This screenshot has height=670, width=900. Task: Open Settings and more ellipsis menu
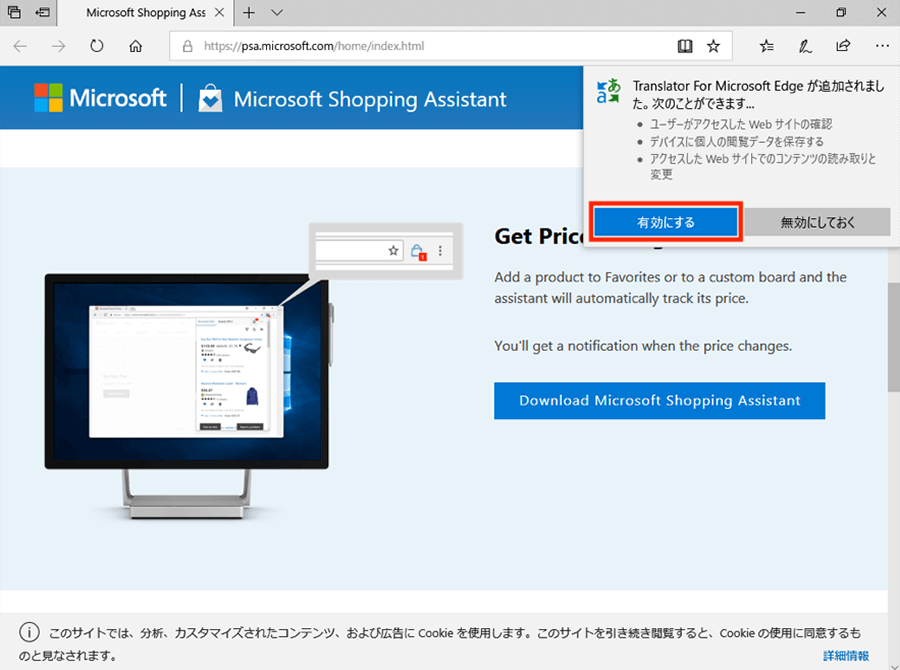coord(882,46)
